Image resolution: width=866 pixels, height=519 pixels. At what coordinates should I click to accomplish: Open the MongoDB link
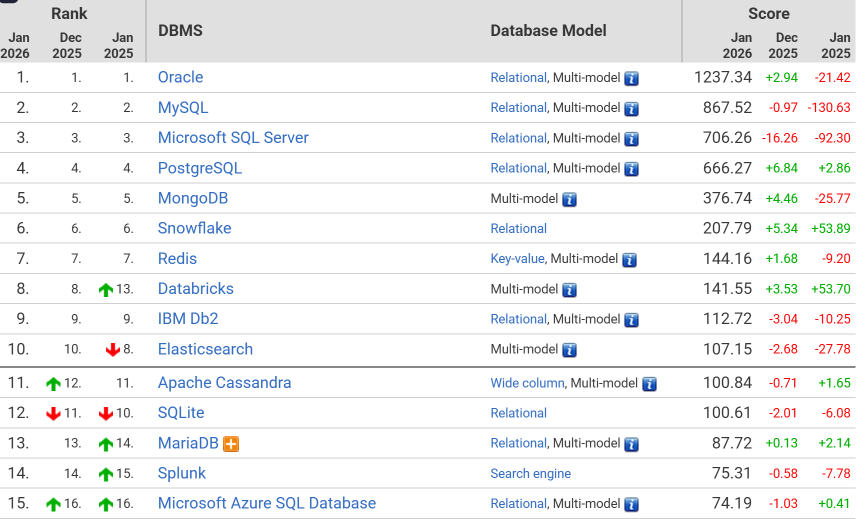click(193, 198)
